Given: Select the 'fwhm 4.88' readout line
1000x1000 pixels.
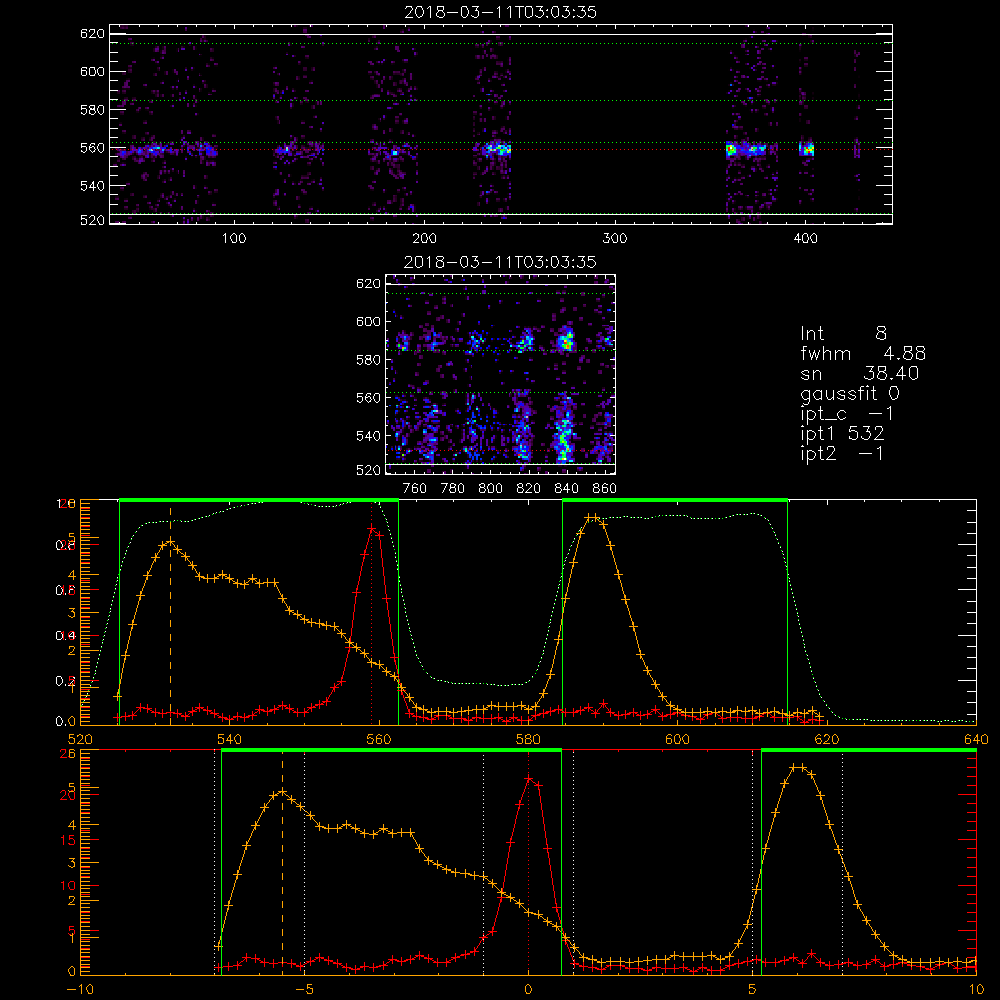Looking at the screenshot, I should 863,353.
